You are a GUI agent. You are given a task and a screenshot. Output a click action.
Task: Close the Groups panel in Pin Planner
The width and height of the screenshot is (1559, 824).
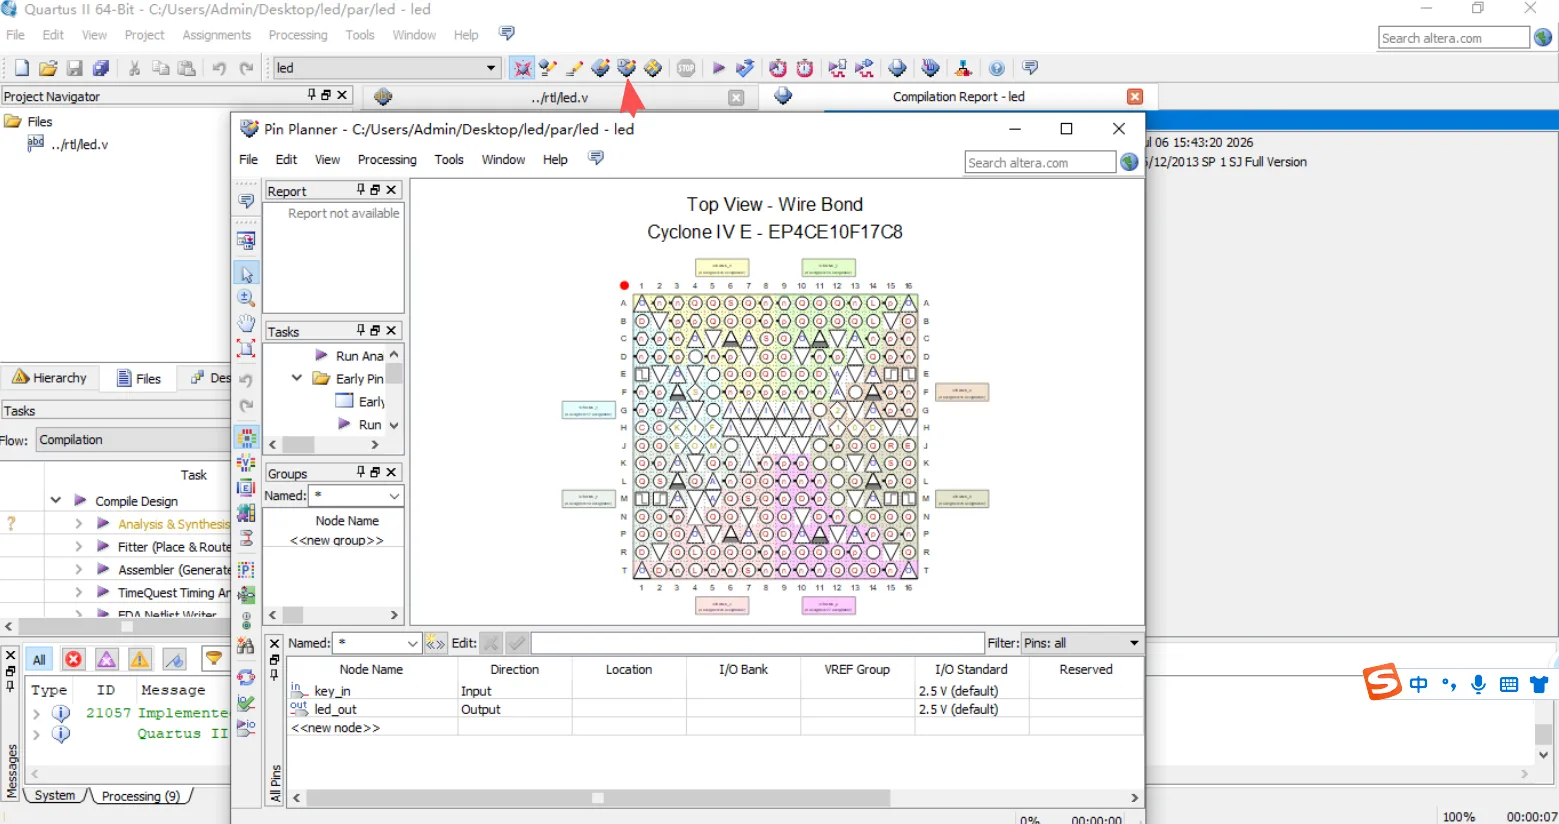tap(392, 472)
